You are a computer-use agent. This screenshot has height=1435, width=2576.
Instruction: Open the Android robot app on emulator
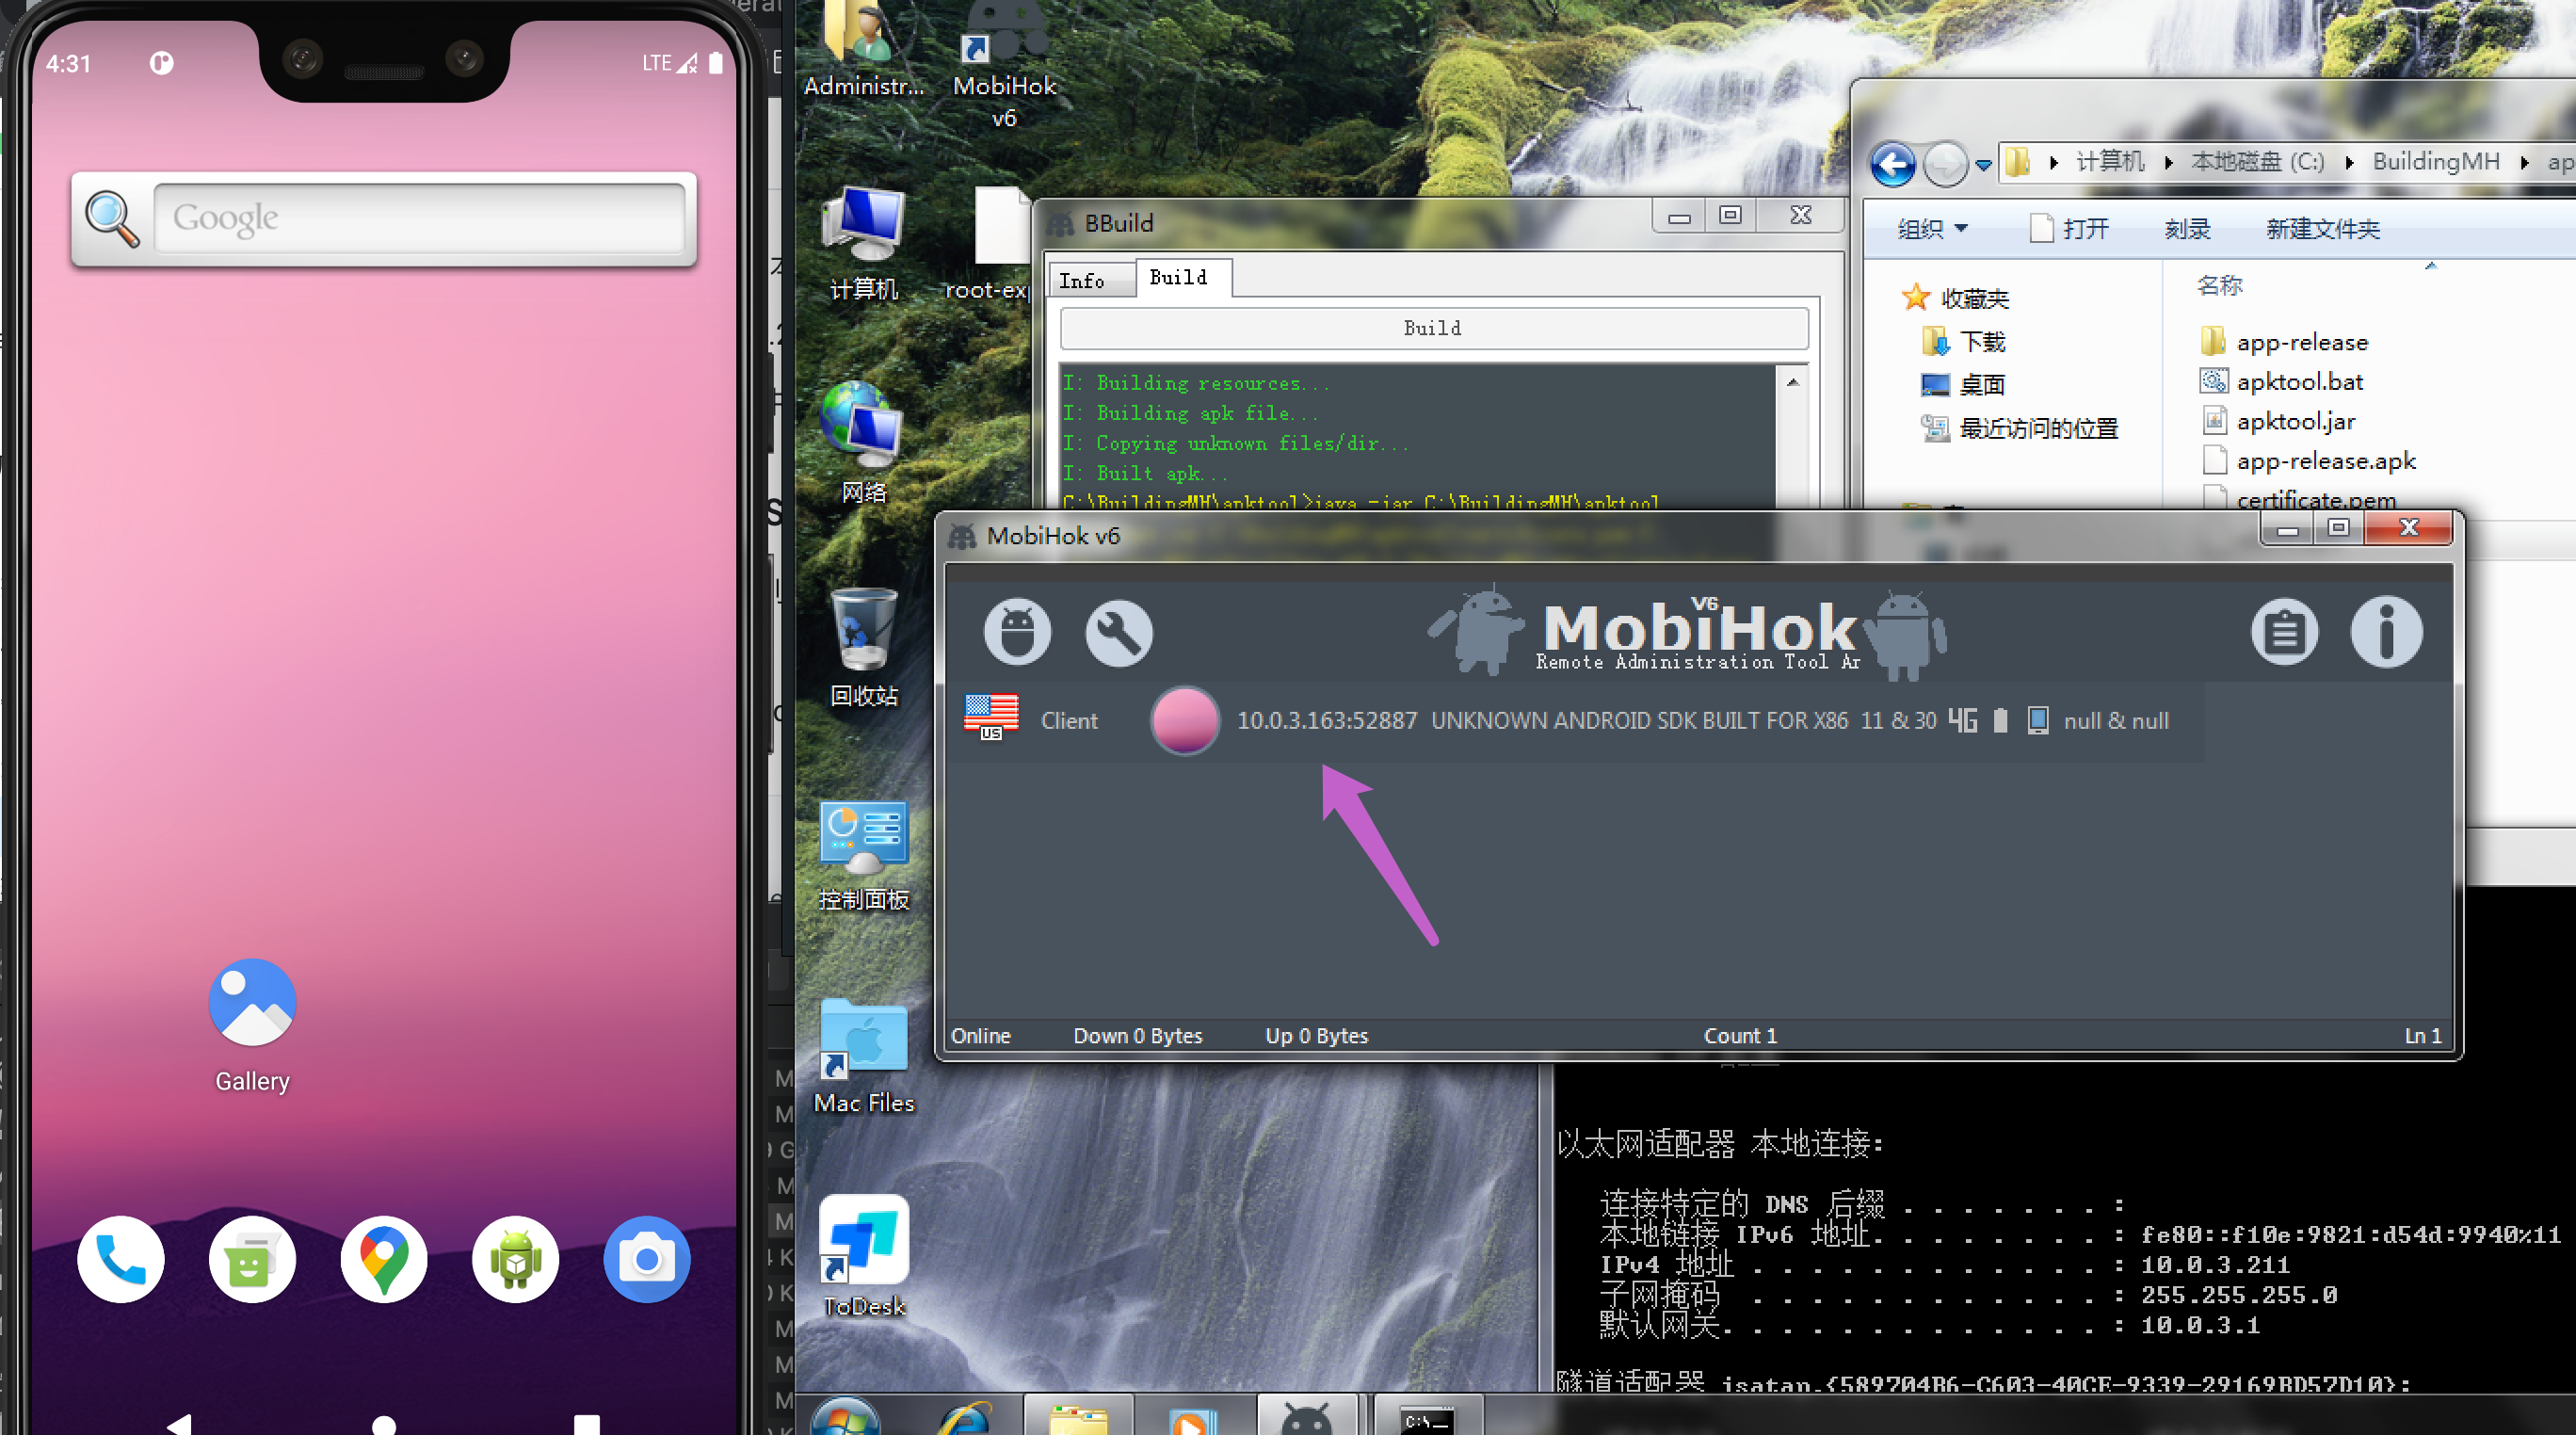point(515,1259)
